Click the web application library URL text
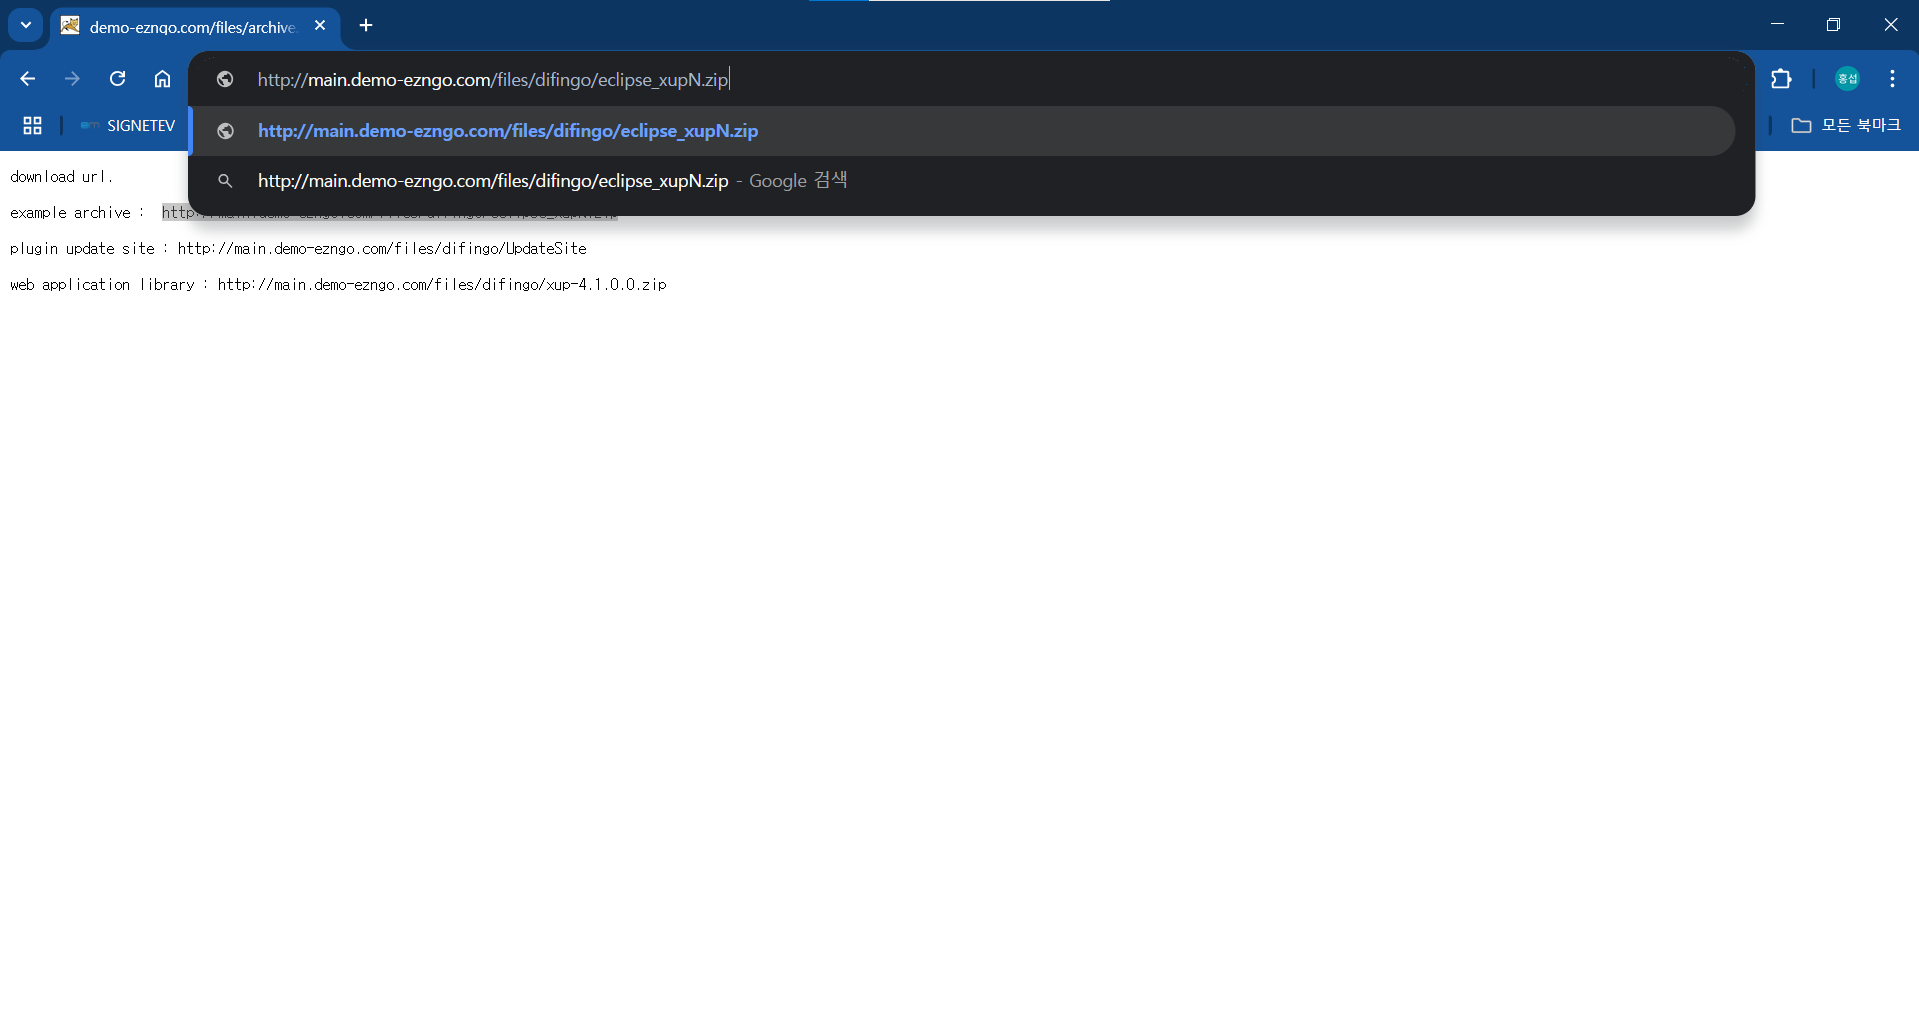 441,285
